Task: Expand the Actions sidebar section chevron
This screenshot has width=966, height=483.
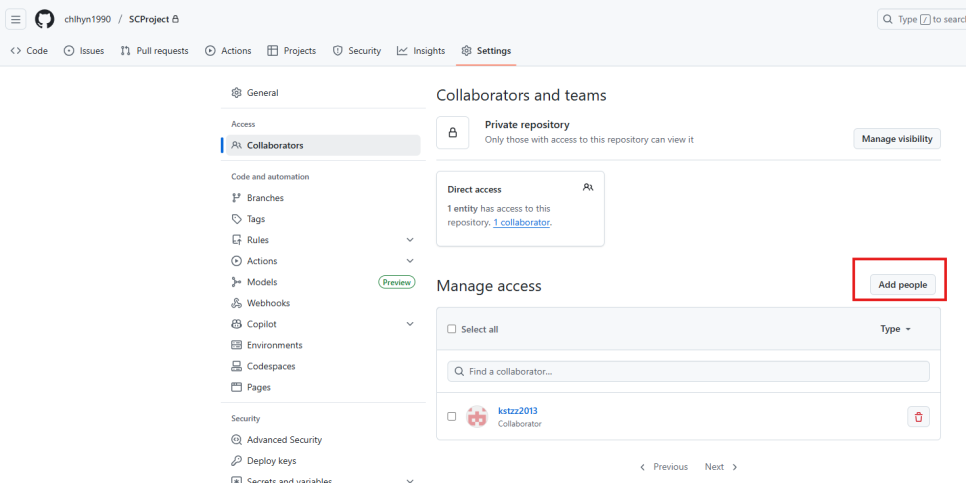Action: coord(410,261)
